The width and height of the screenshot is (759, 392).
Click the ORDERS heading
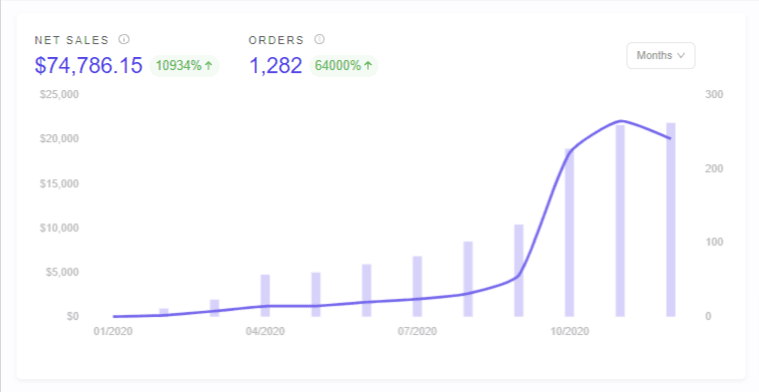click(276, 40)
